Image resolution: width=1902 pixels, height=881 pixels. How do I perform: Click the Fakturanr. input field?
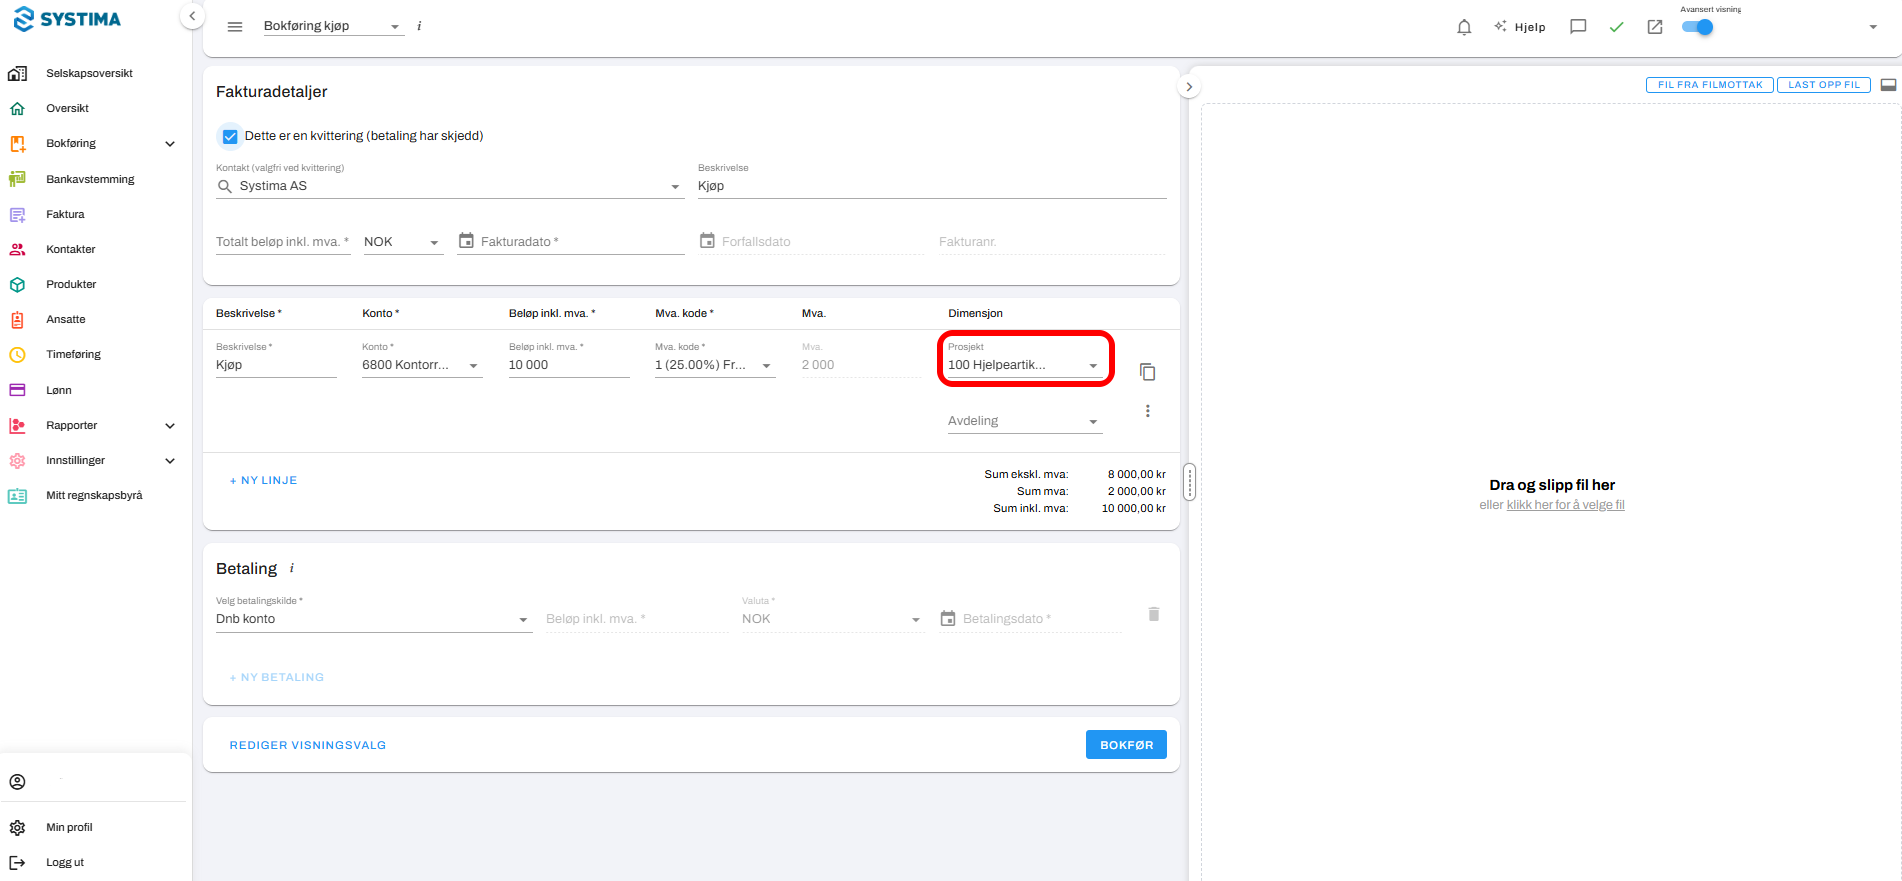(x=1052, y=242)
